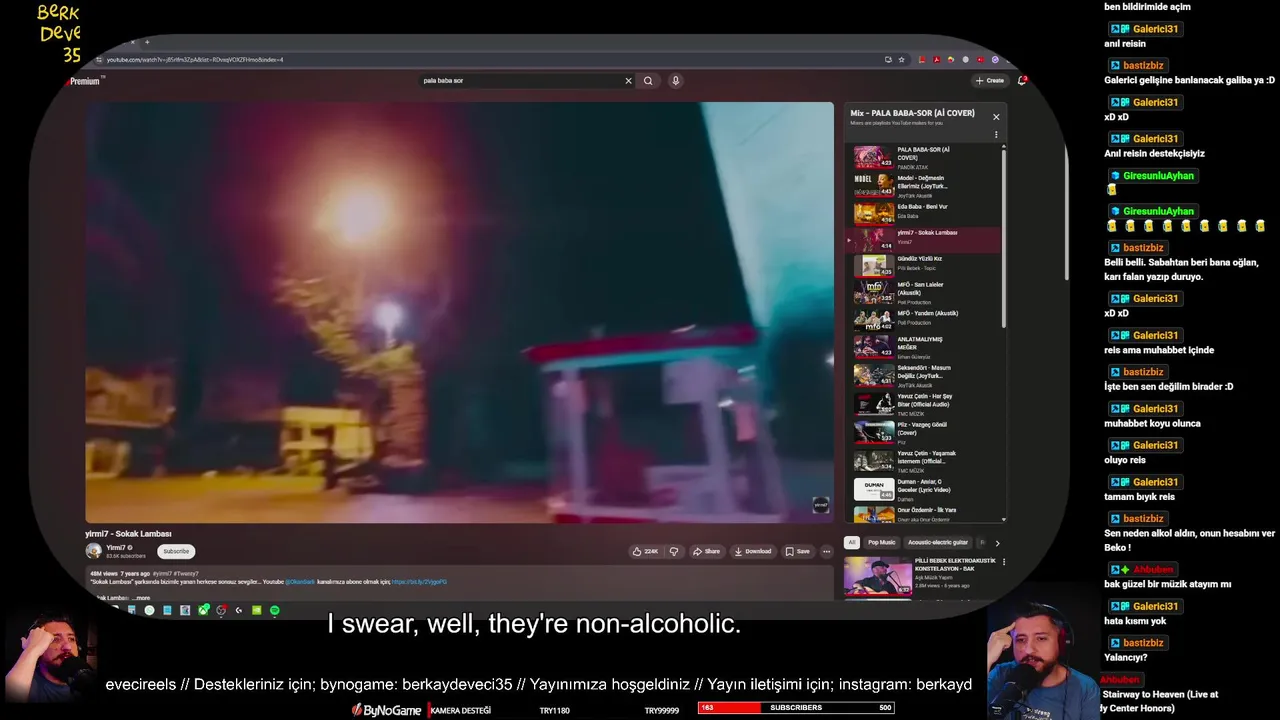This screenshot has width=1280, height=720.
Task: Show more filter chips with right arrow
Action: pyautogui.click(x=997, y=543)
